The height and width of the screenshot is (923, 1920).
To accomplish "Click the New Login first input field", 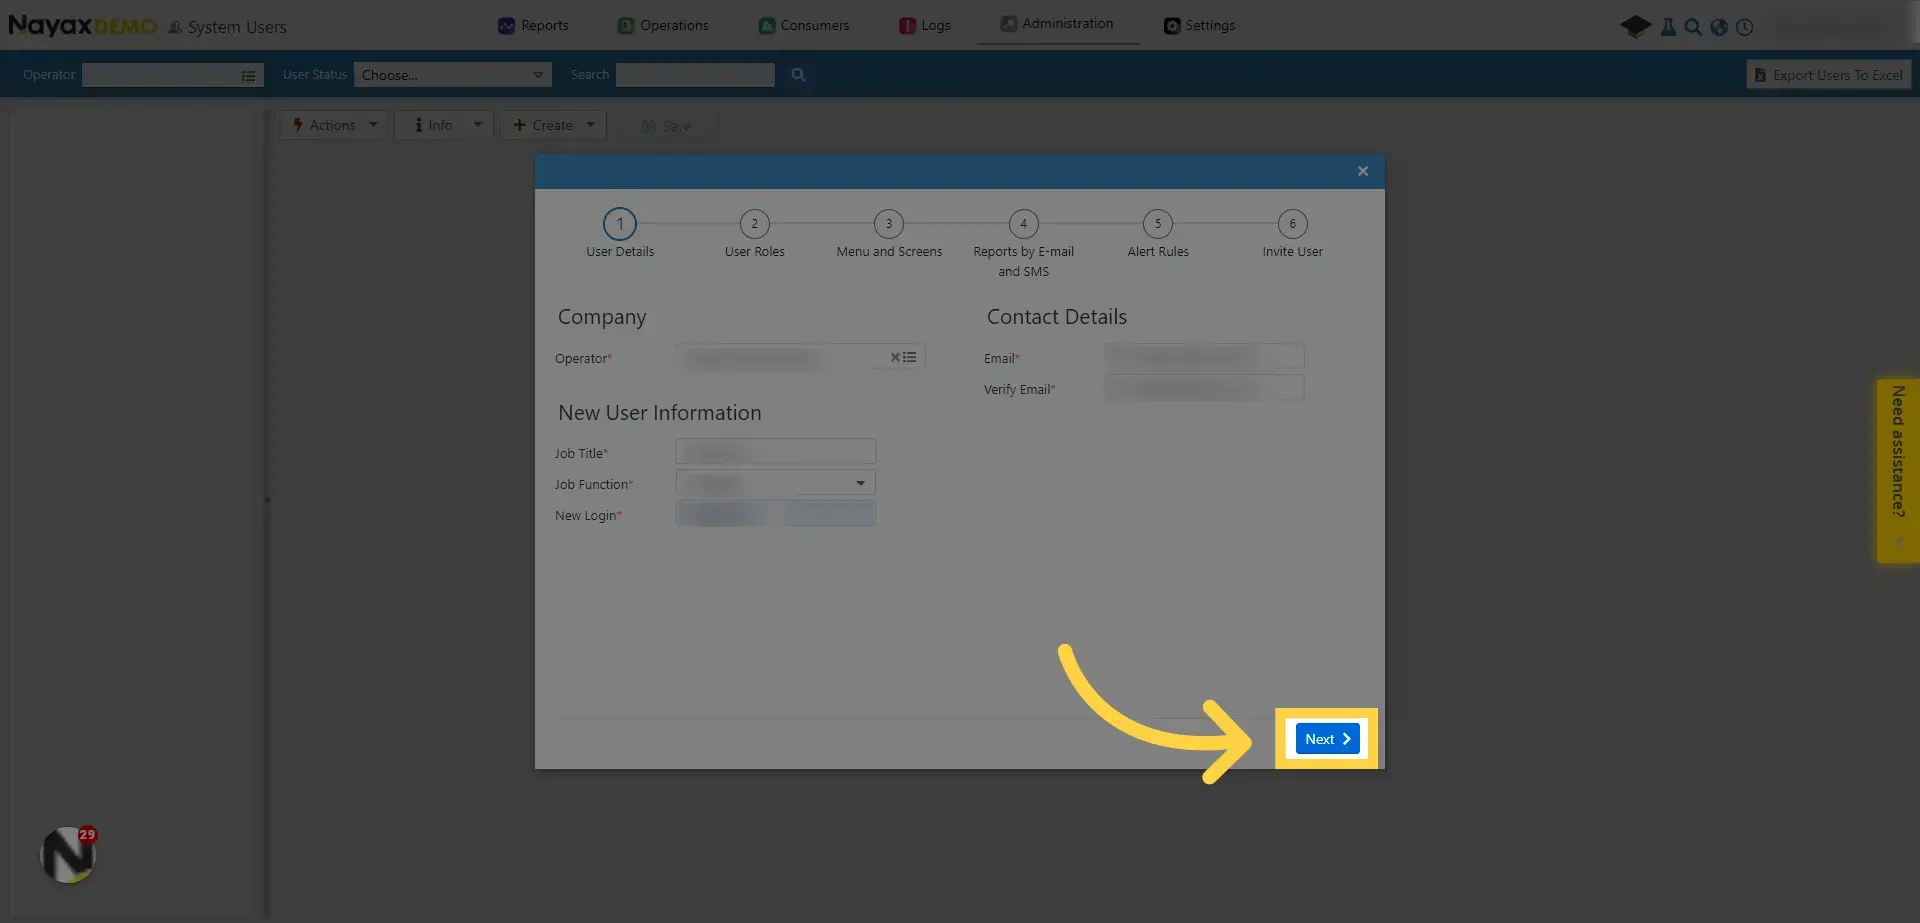I will (721, 514).
